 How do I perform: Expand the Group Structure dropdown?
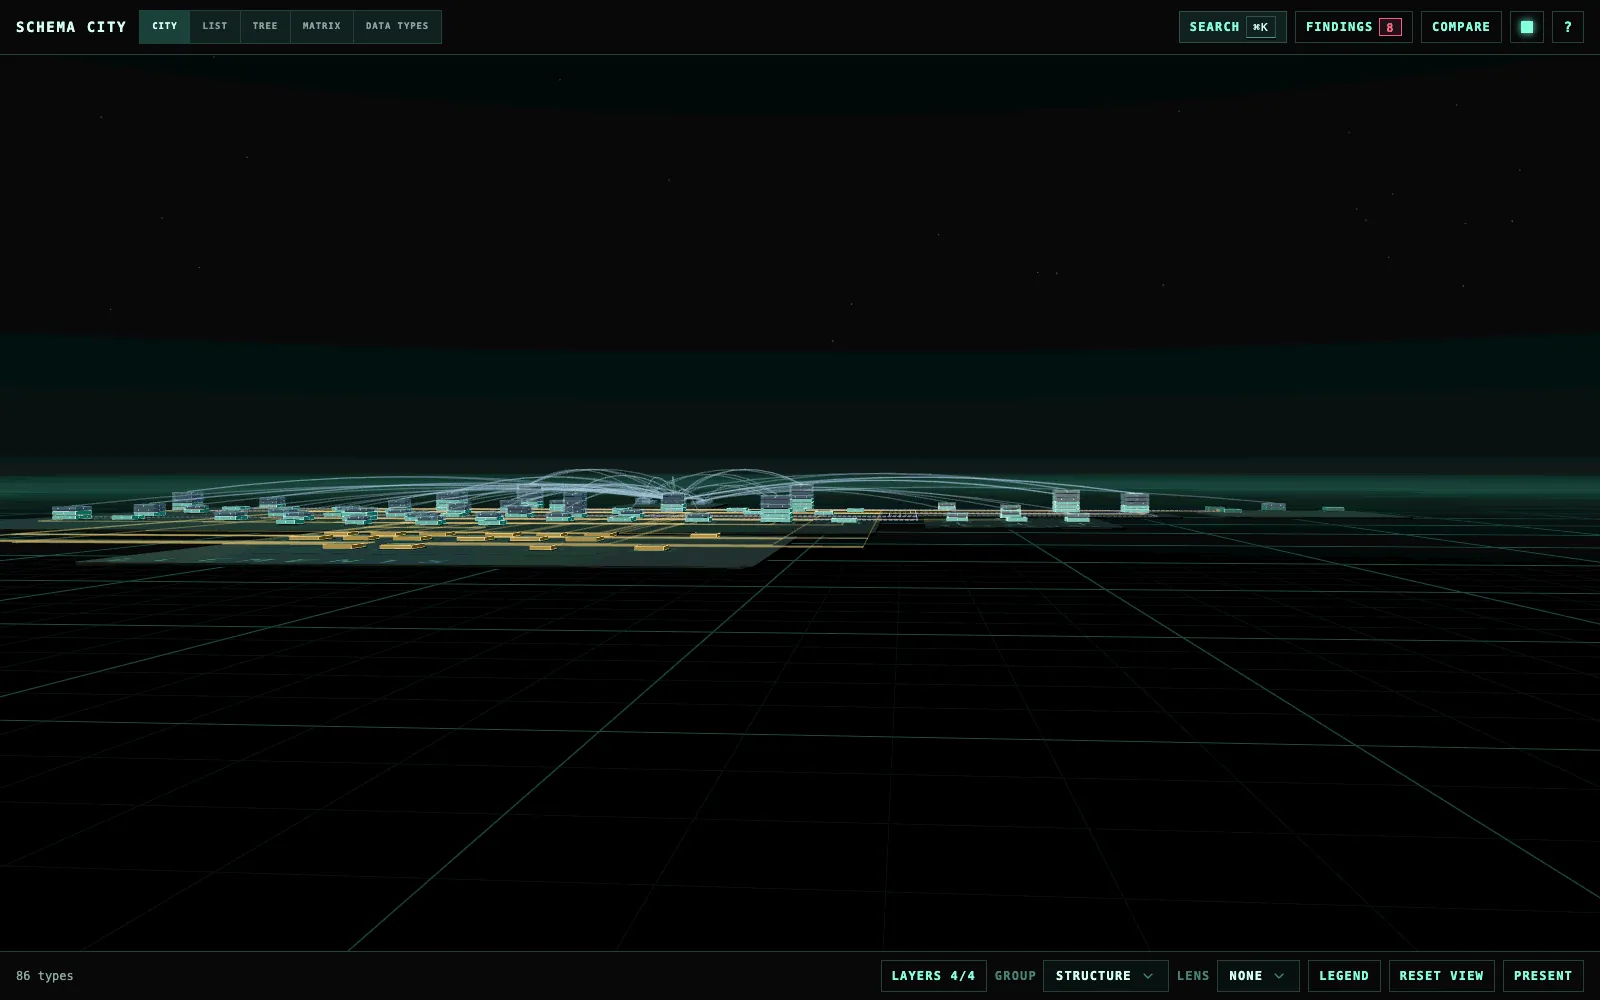[1105, 976]
